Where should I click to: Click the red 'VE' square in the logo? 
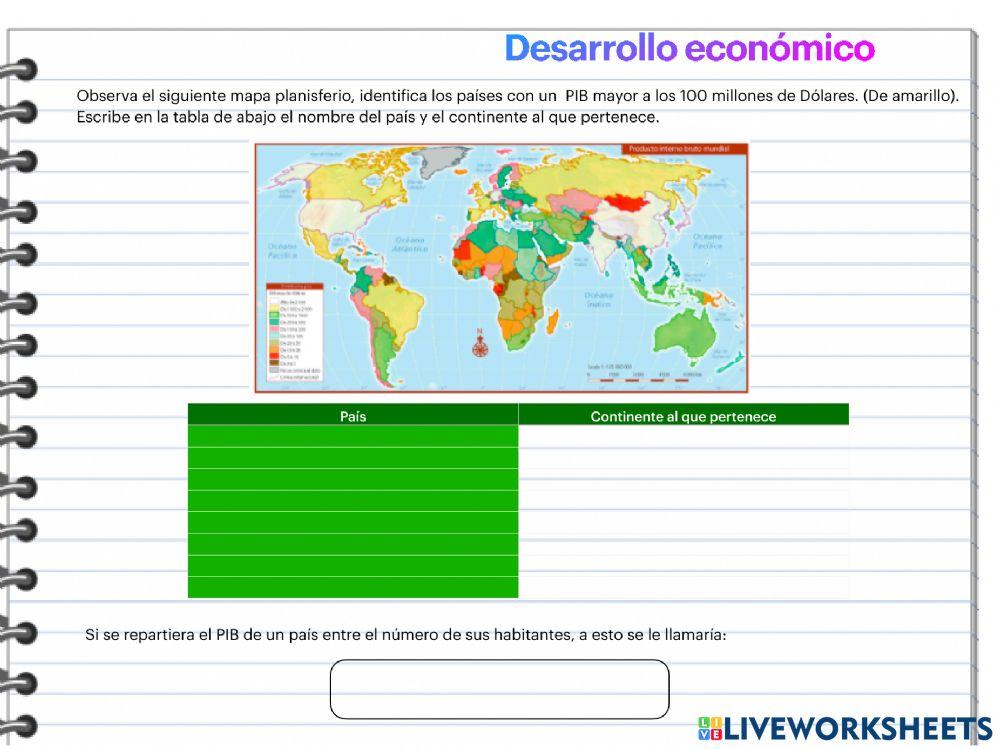point(716,733)
